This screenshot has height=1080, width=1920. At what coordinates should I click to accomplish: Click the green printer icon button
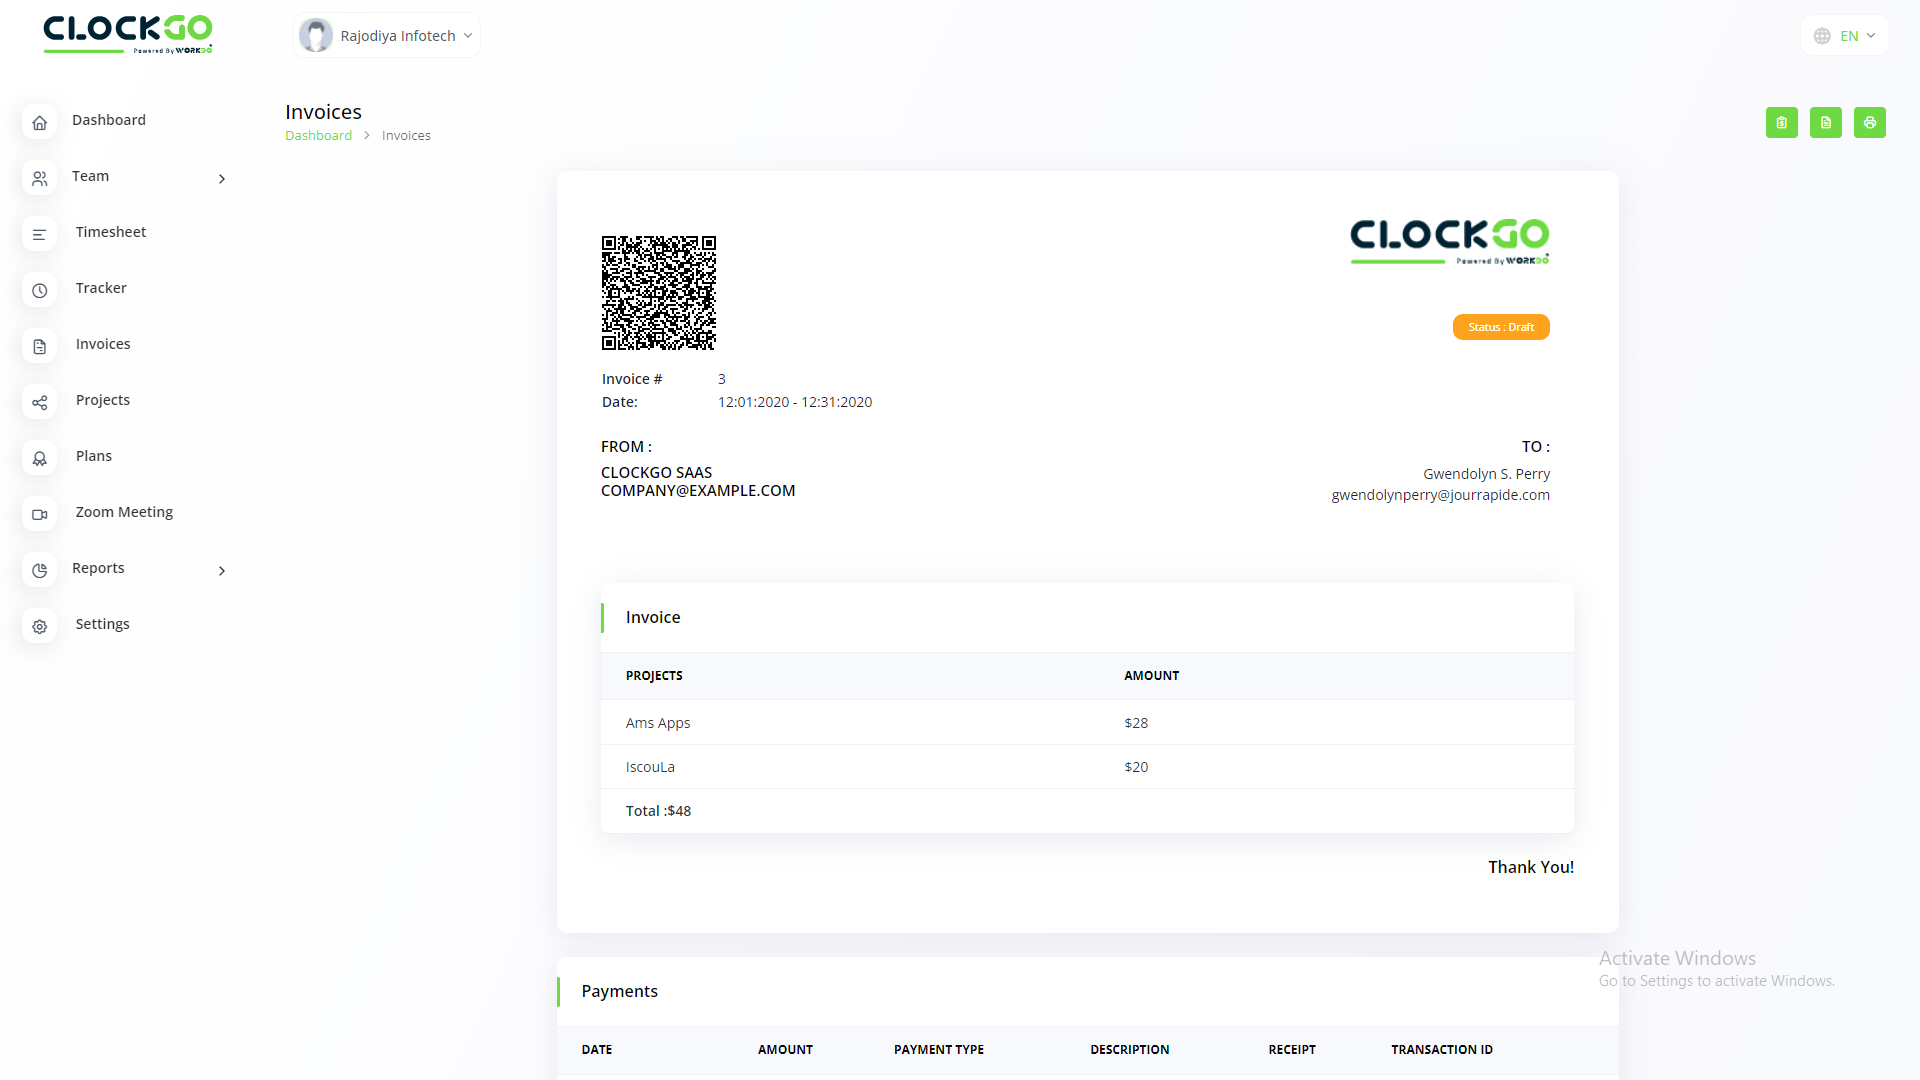pos(1869,122)
